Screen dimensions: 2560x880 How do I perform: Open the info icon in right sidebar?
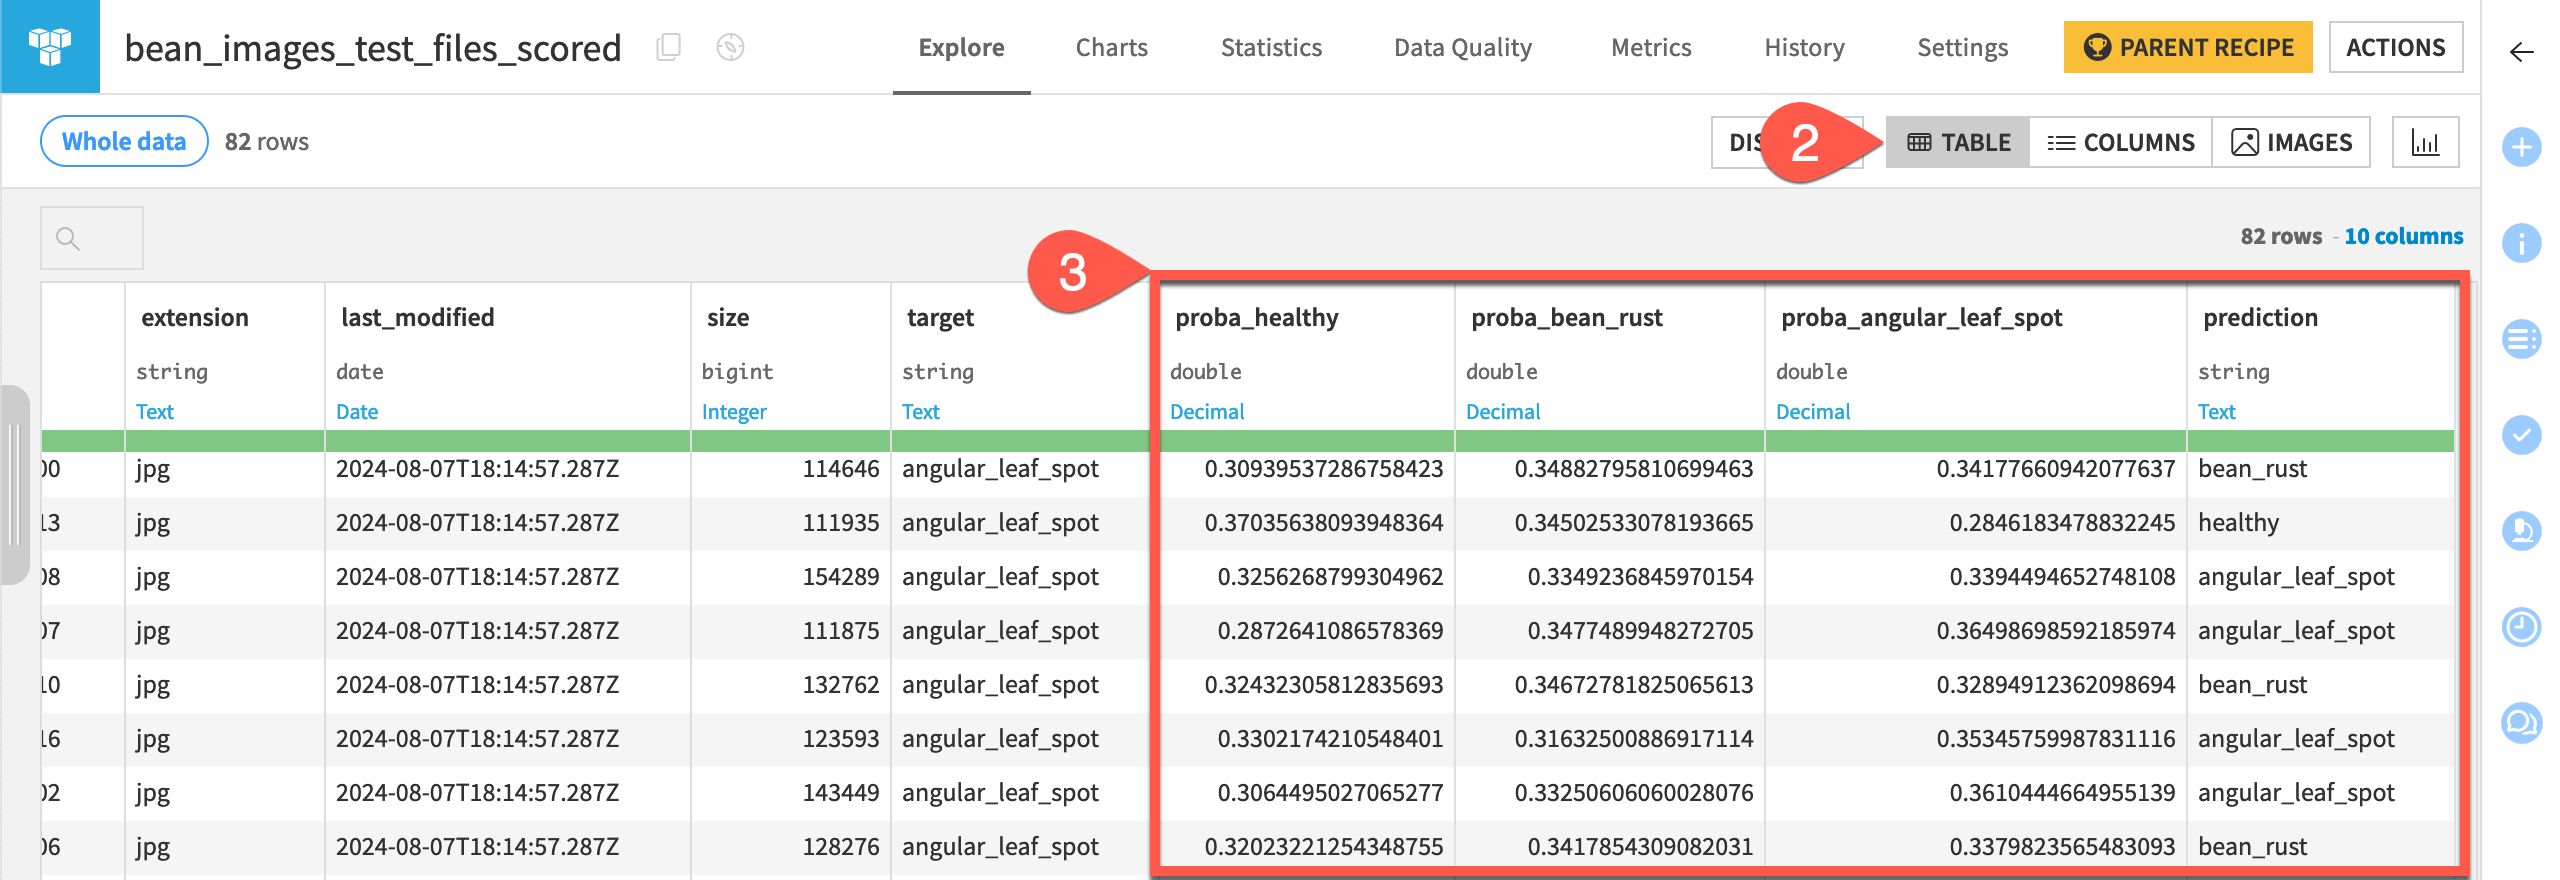[2521, 243]
